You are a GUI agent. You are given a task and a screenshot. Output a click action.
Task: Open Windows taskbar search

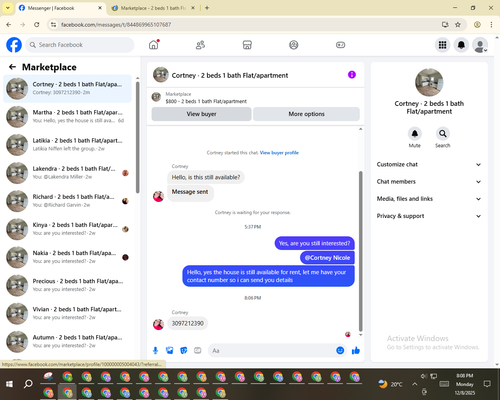click(28, 384)
